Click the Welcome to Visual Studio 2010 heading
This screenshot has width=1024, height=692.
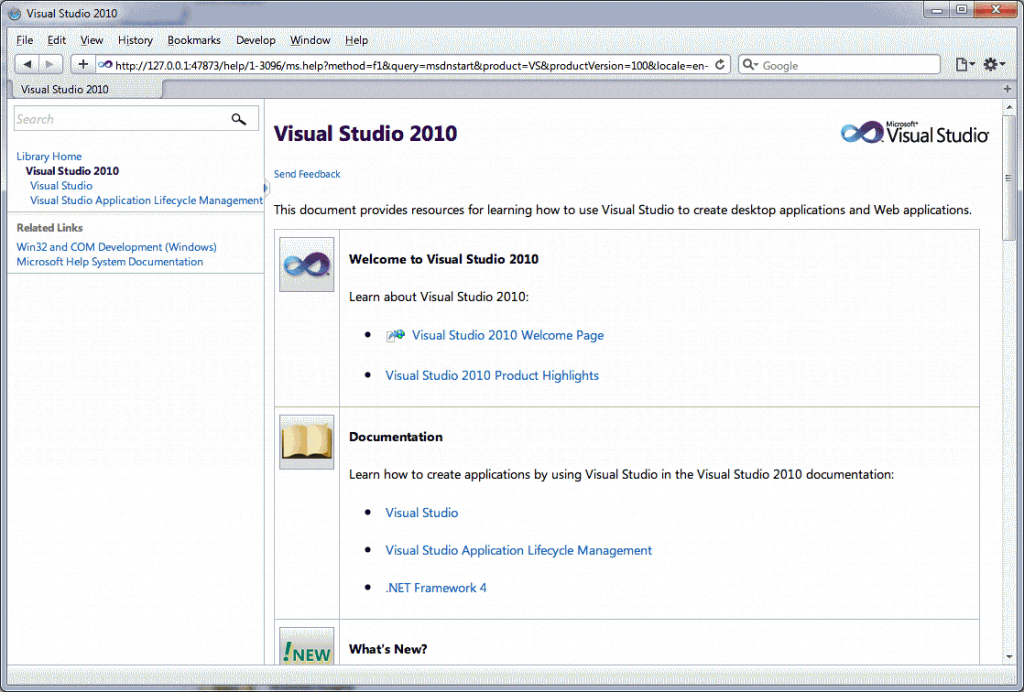tap(443, 259)
